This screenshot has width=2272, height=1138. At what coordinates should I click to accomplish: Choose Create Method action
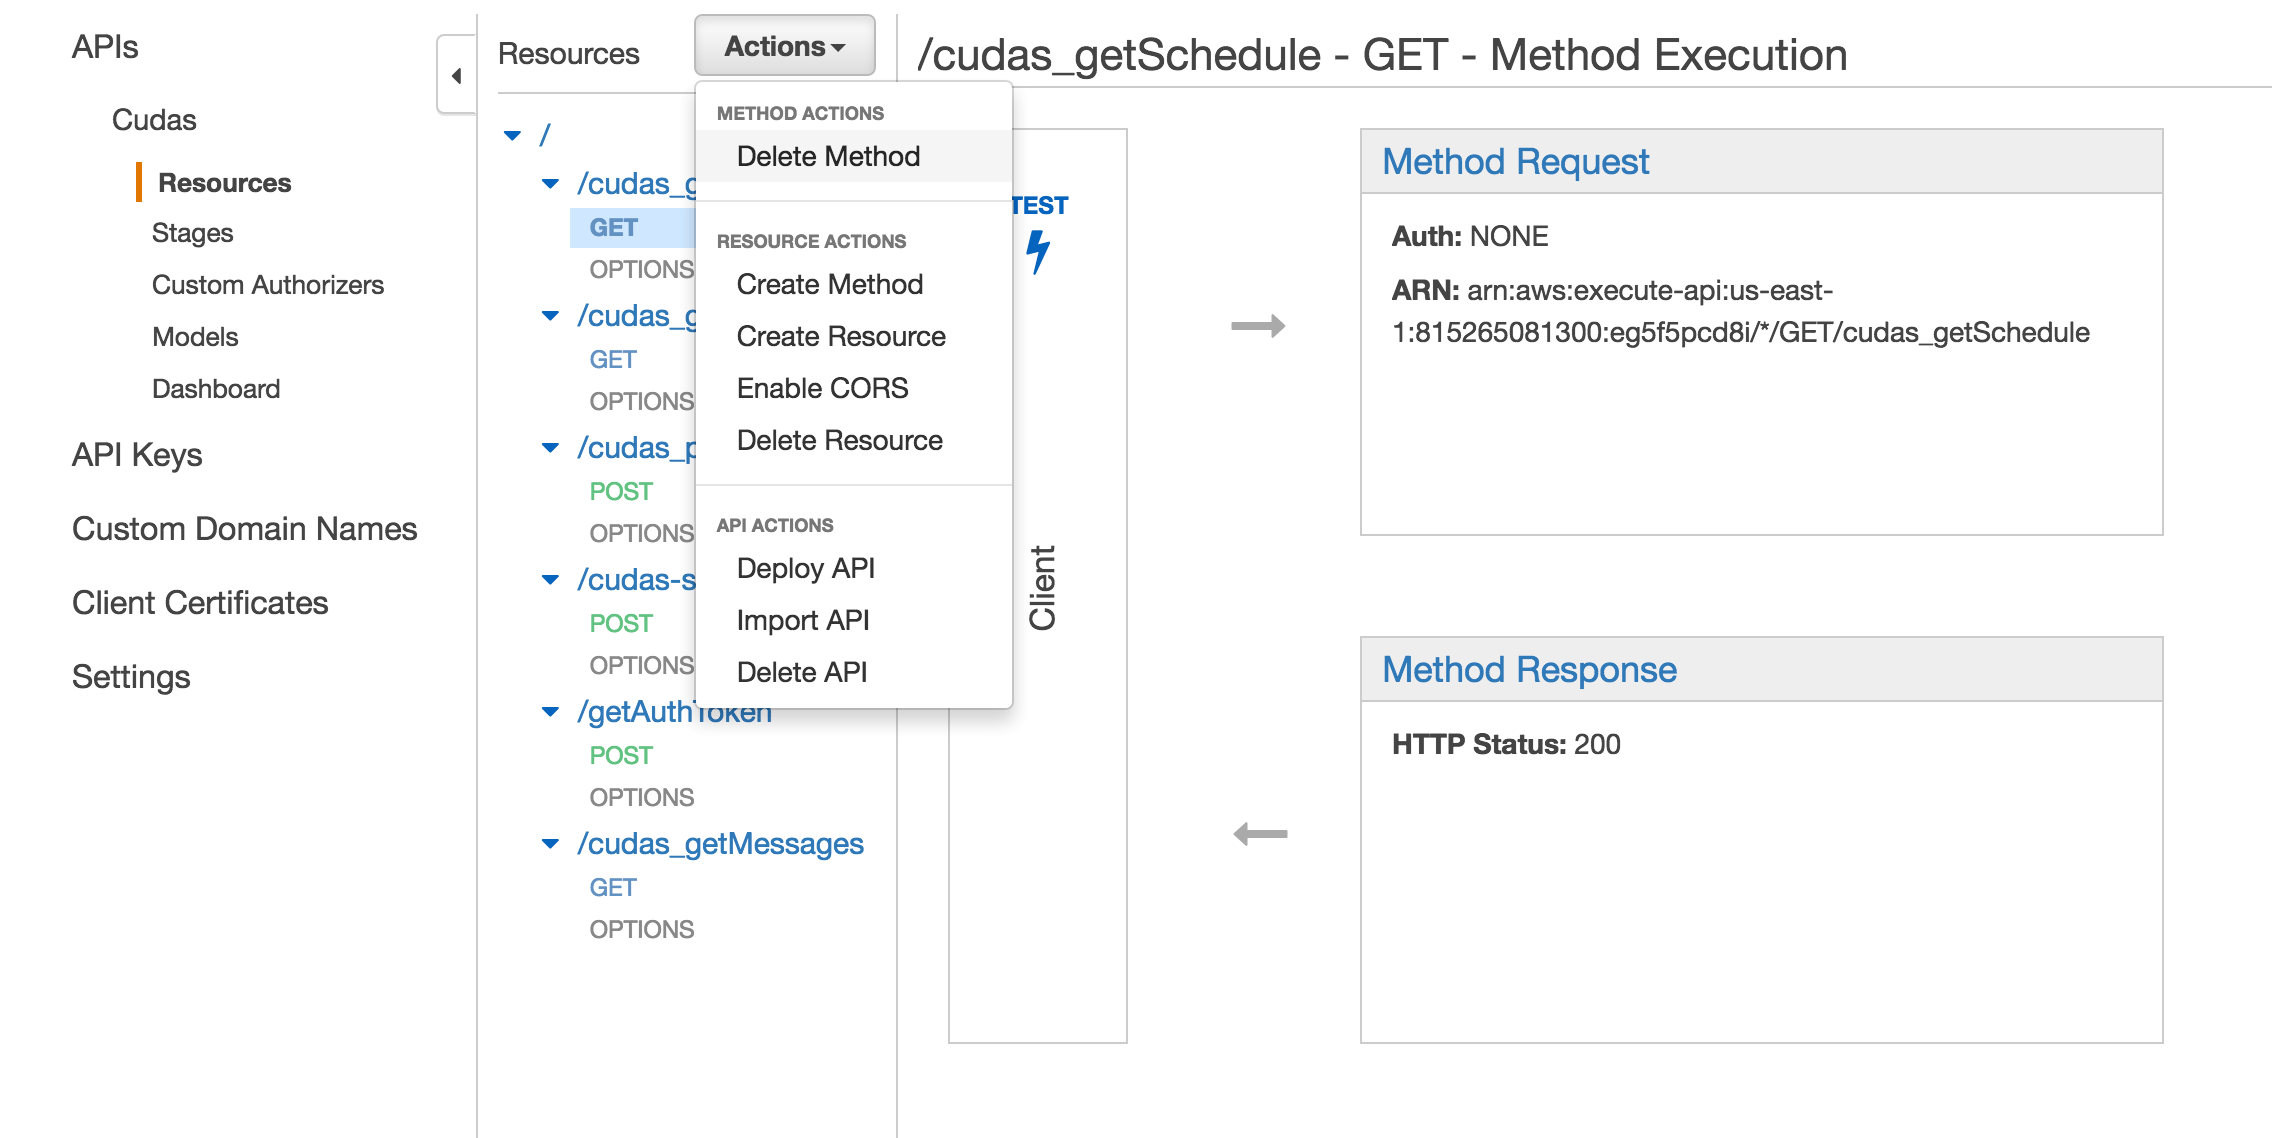tap(830, 284)
